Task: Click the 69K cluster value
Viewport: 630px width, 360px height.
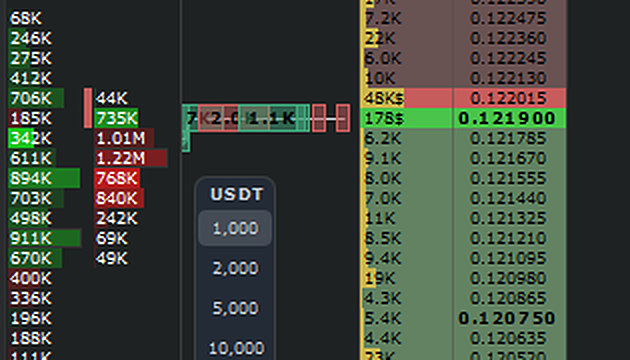Action: click(112, 238)
